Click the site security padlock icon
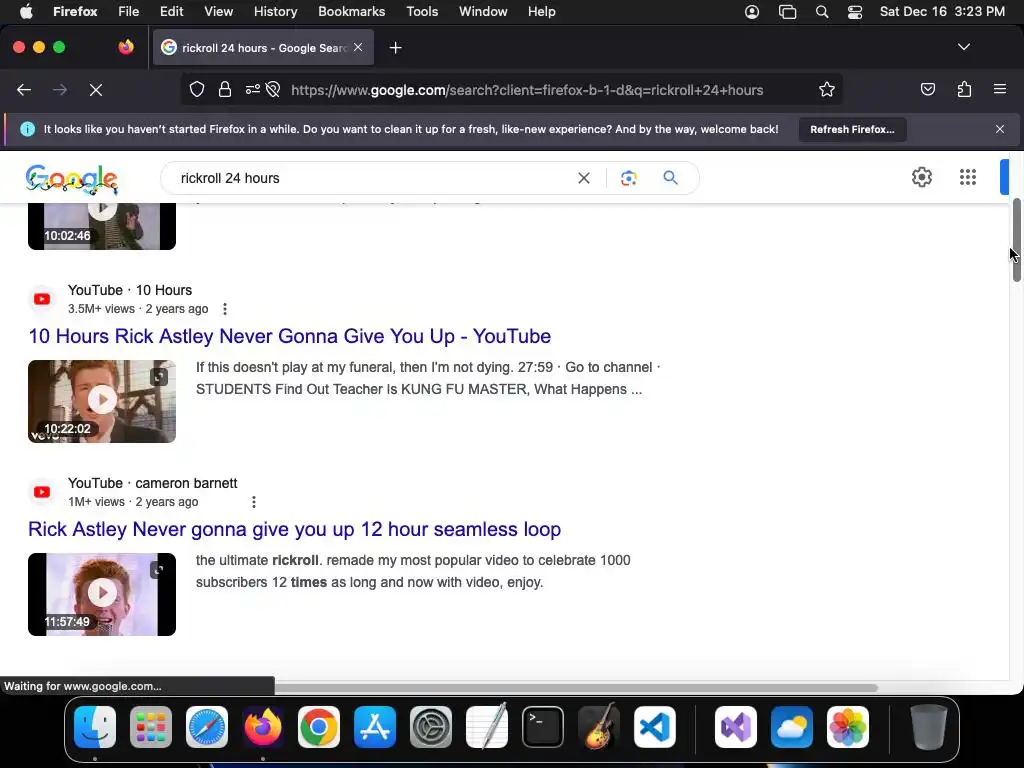 click(x=225, y=89)
